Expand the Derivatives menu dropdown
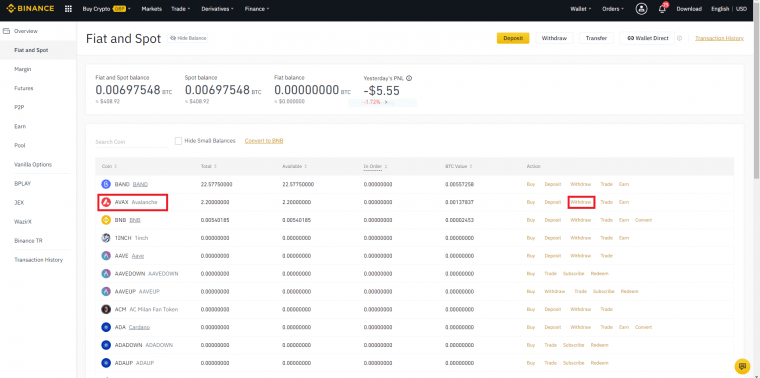 (x=217, y=9)
